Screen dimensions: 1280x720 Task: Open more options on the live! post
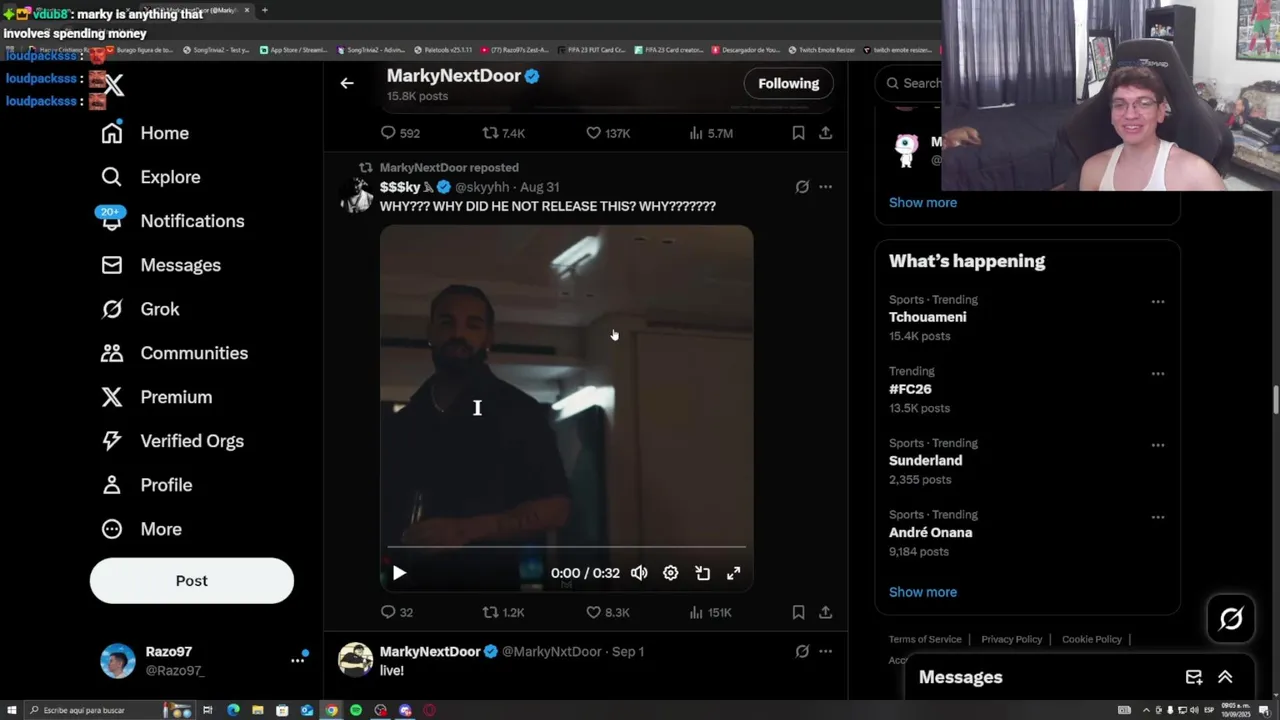(x=825, y=651)
